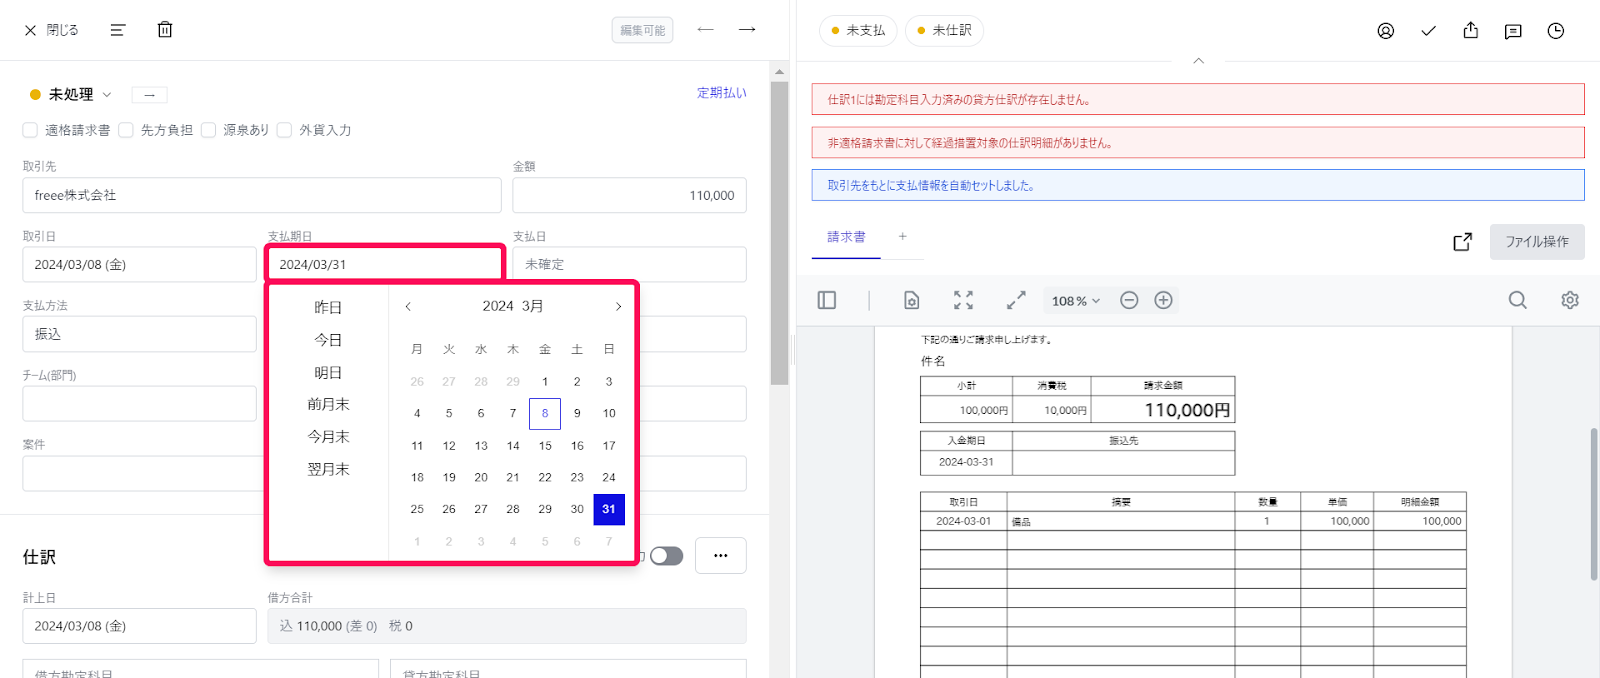Open viewer settings gear icon
The height and width of the screenshot is (678, 1600).
[1570, 300]
